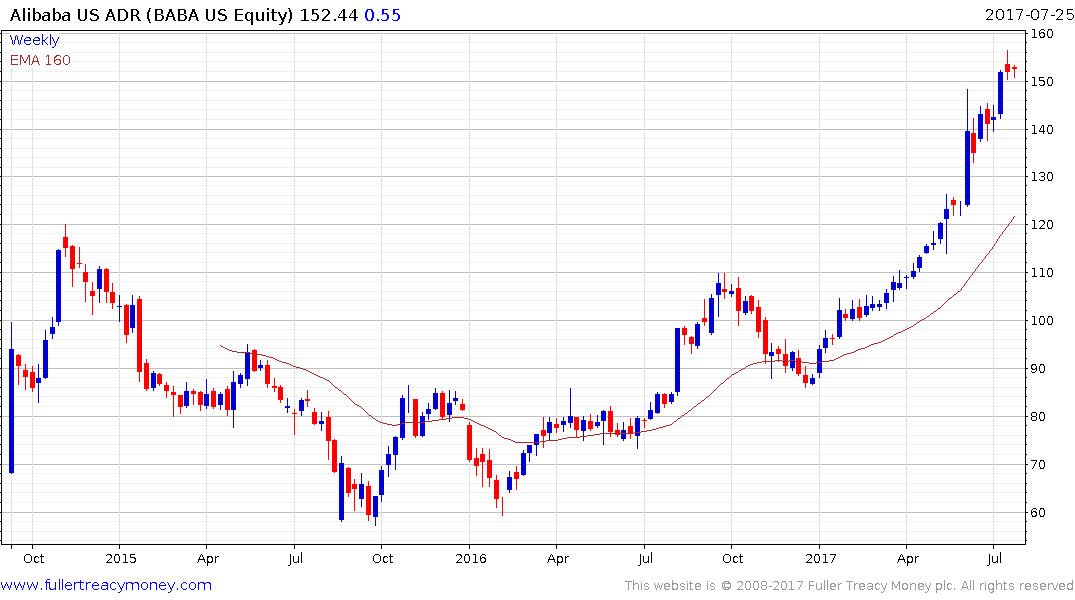Click the price change value 0.55
This screenshot has width=1075, height=600.
point(382,15)
